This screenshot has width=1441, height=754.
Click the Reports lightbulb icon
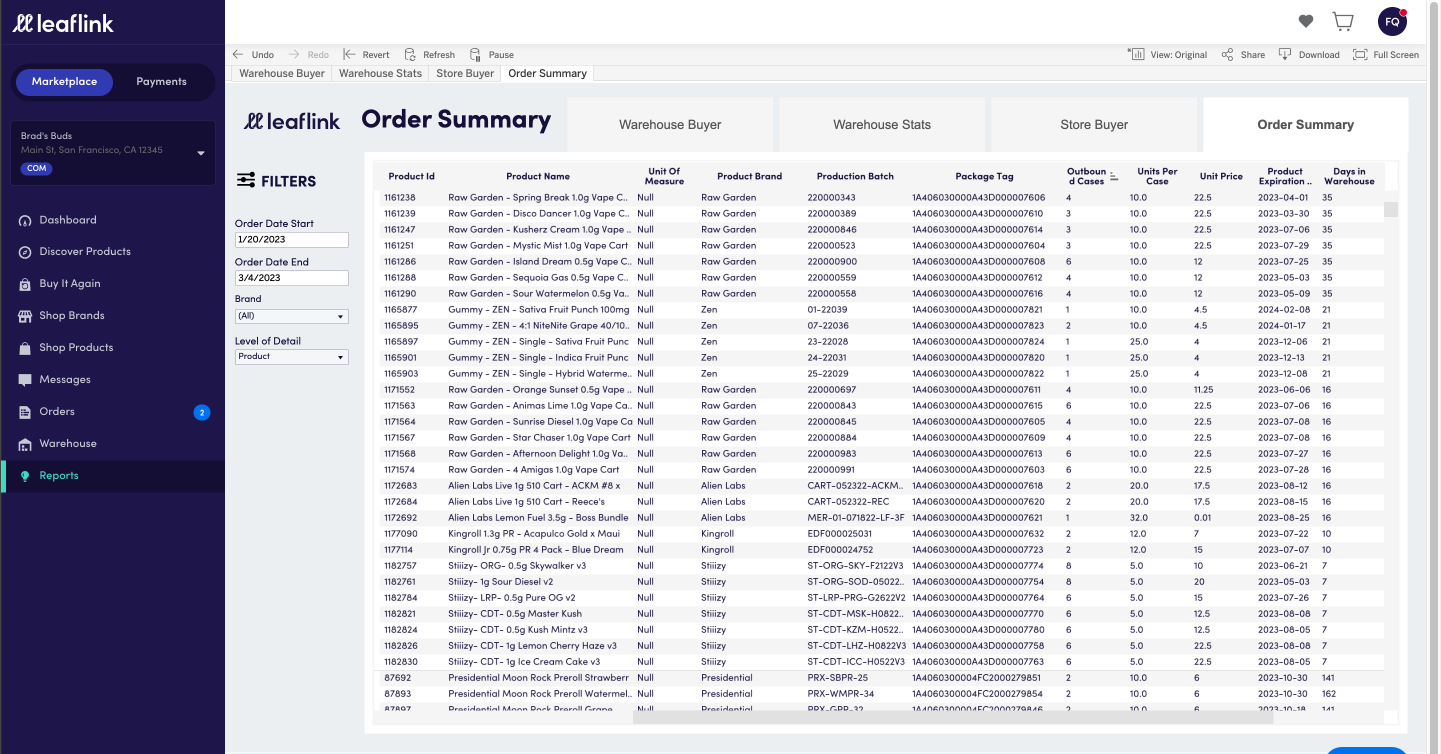point(25,476)
